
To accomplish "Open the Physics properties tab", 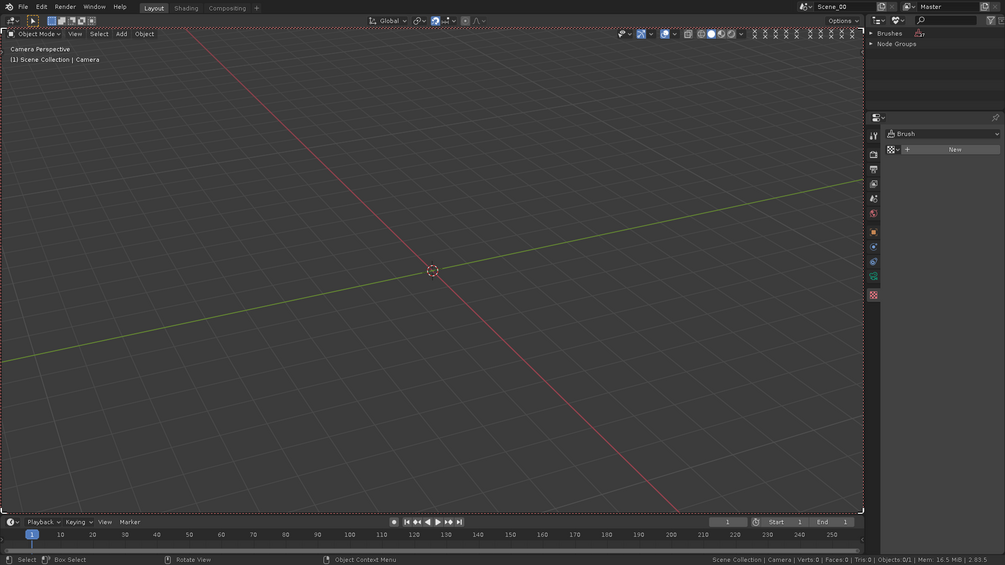I will click(x=873, y=247).
